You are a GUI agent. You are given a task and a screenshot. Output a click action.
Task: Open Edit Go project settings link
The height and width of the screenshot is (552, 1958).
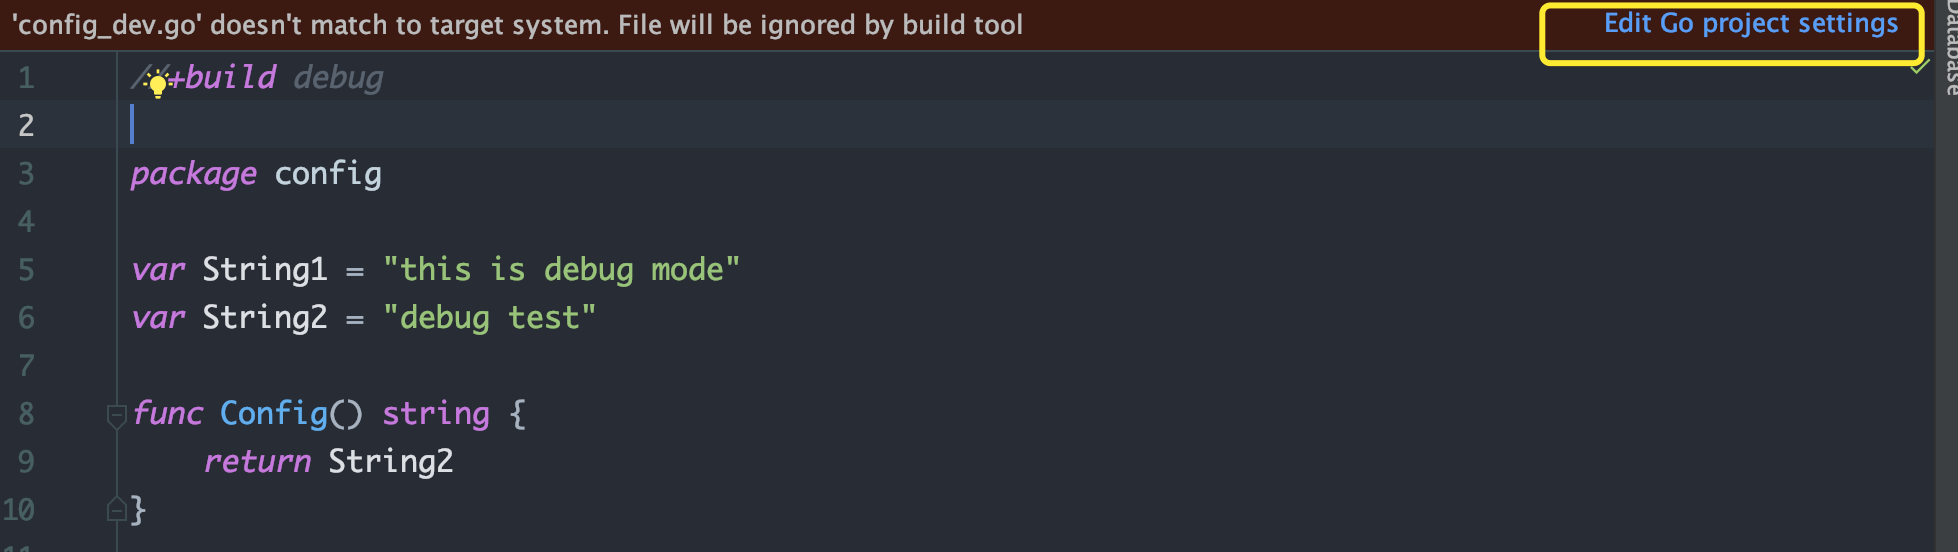click(1750, 24)
